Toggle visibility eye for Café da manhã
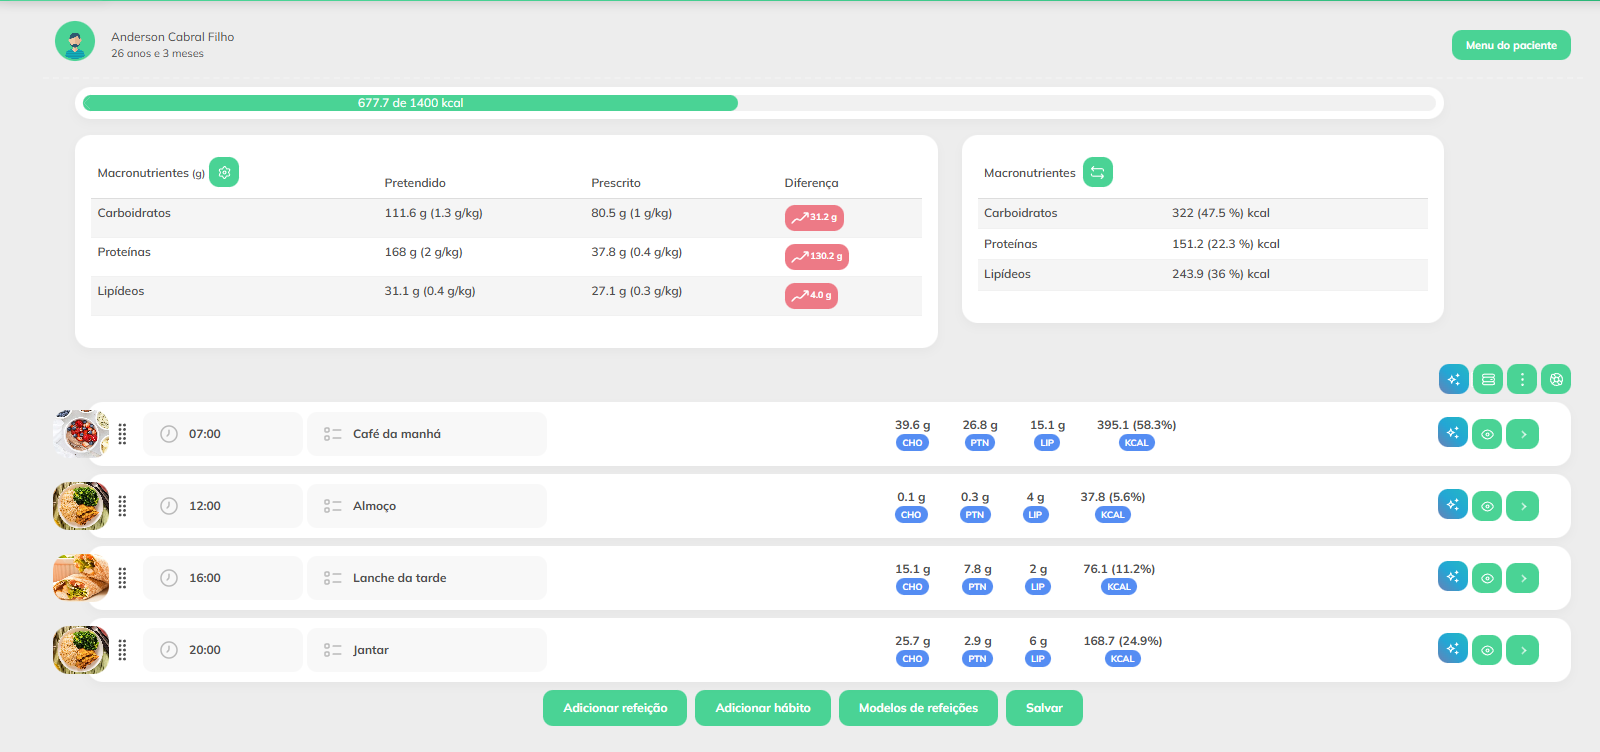 pyautogui.click(x=1487, y=434)
